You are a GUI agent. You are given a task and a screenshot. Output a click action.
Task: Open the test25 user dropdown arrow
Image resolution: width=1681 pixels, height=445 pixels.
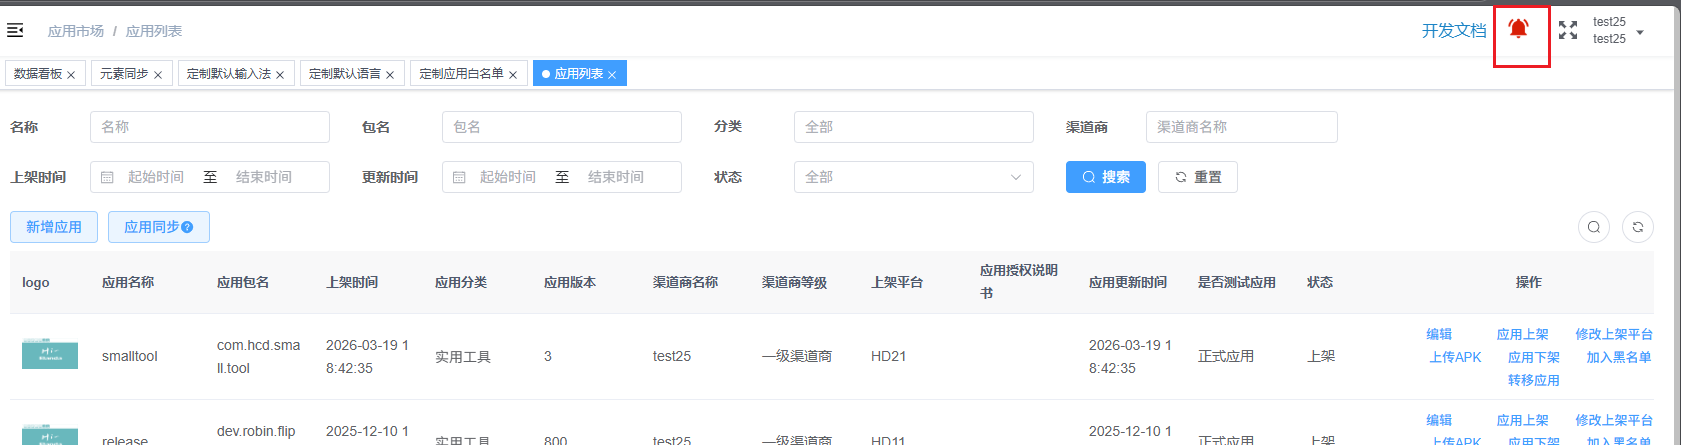1640,32
